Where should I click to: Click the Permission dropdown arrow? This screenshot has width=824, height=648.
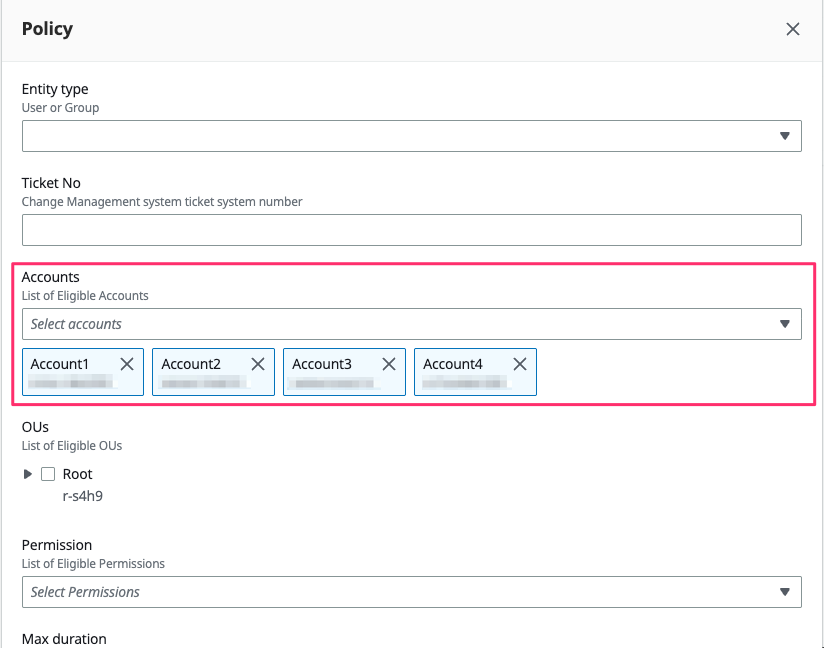click(x=785, y=592)
